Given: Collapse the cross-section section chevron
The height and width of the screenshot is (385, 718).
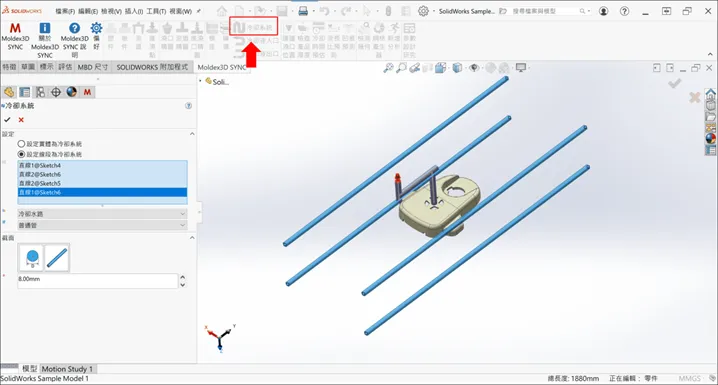Looking at the screenshot, I should pyautogui.click(x=192, y=238).
